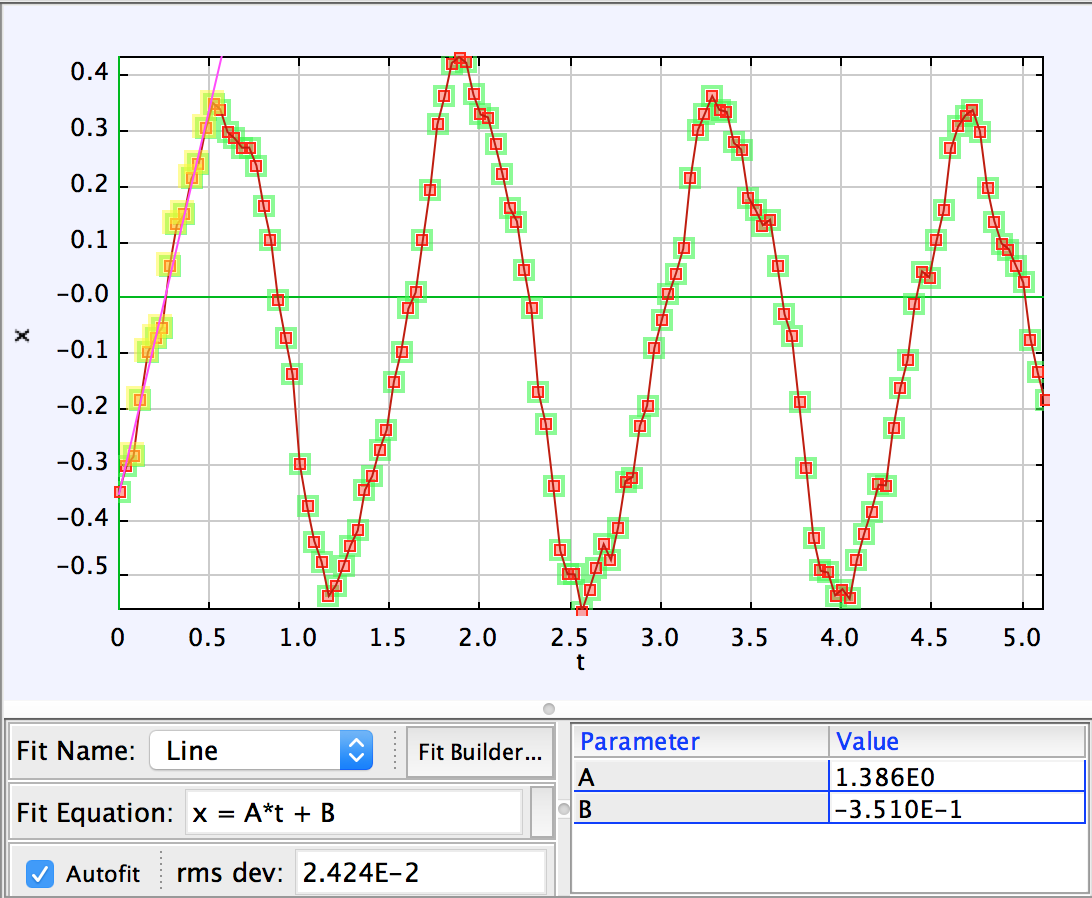This screenshot has width=1092, height=898.
Task: Select the B parameter name cell
Action: pos(700,809)
